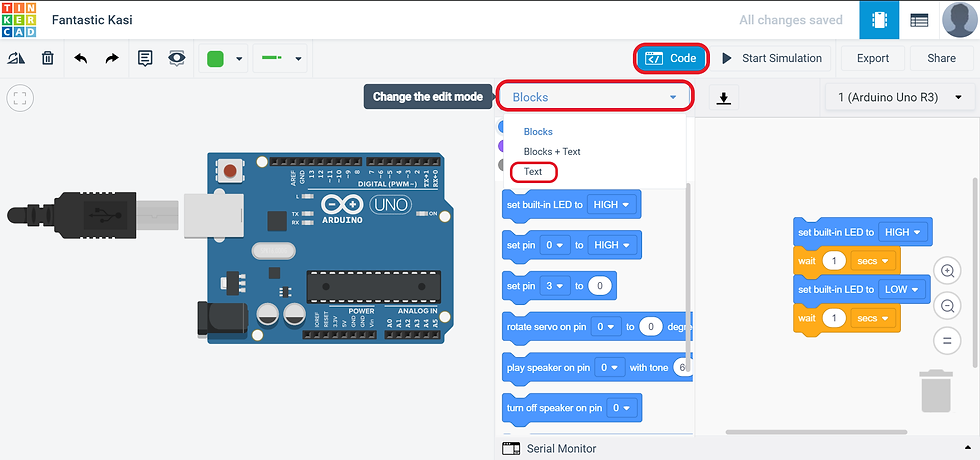Select Blocks in edit mode menu

[538, 132]
